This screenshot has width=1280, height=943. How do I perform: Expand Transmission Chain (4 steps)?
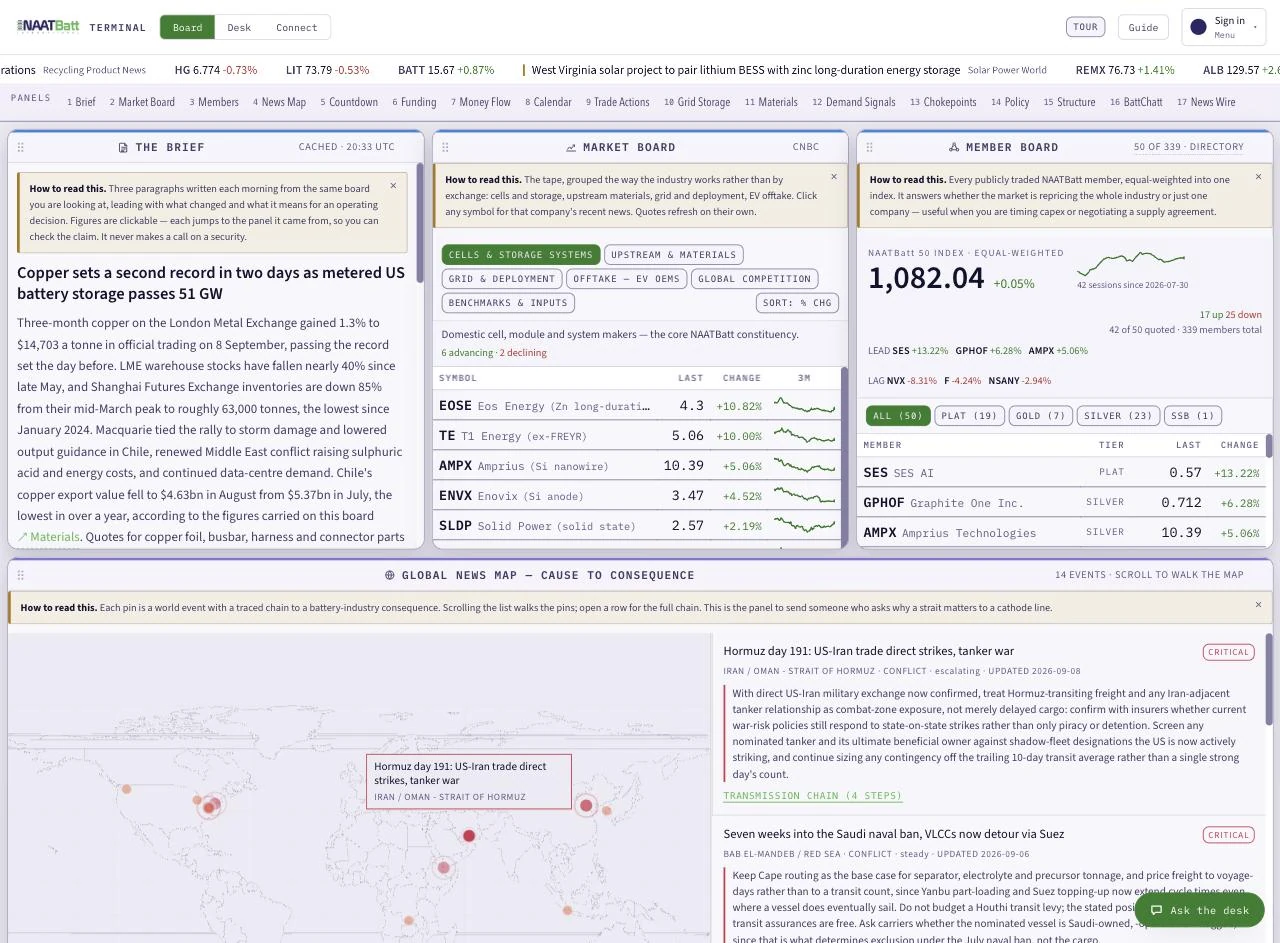click(813, 796)
